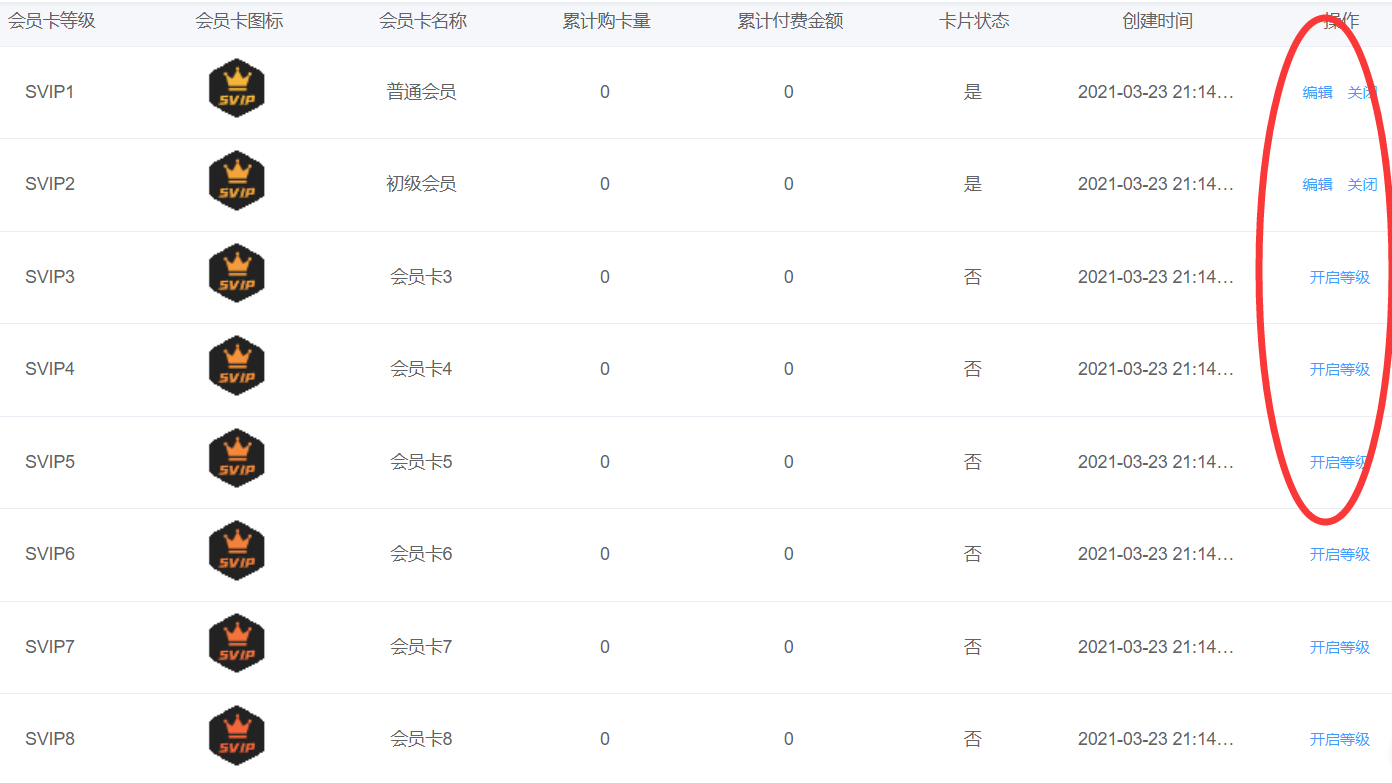The image size is (1392, 783).
Task: Click the creation time of SVIP4
Action: click(x=1156, y=369)
